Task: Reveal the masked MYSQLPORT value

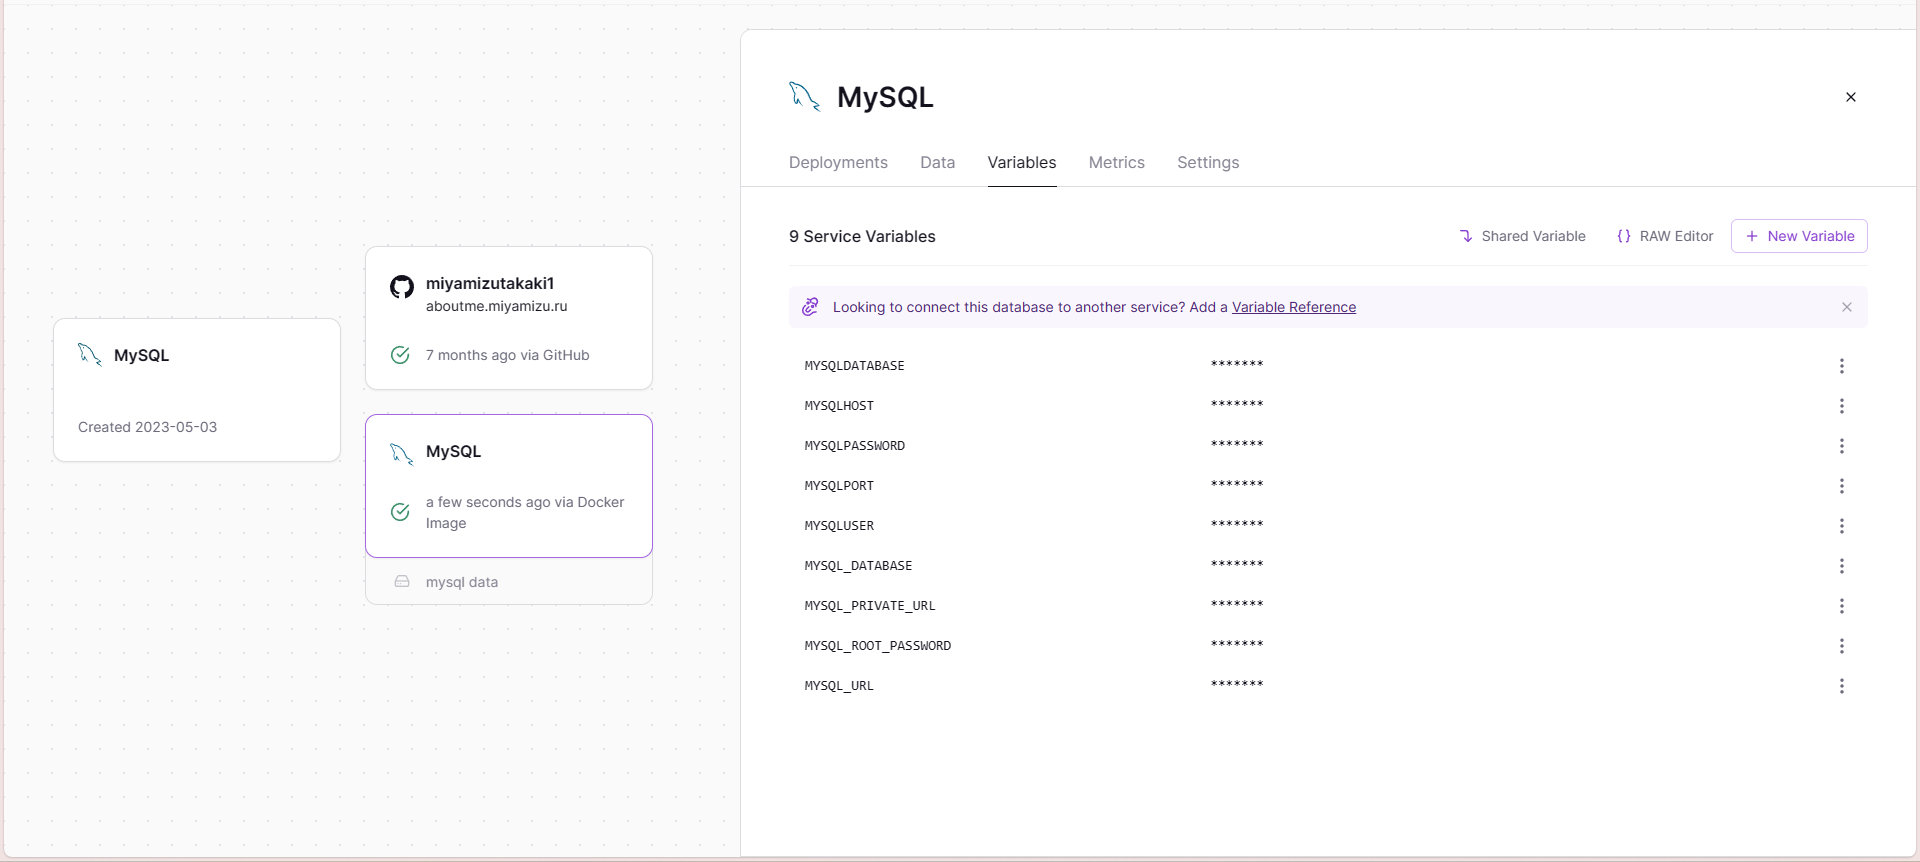Action: [x=1237, y=485]
